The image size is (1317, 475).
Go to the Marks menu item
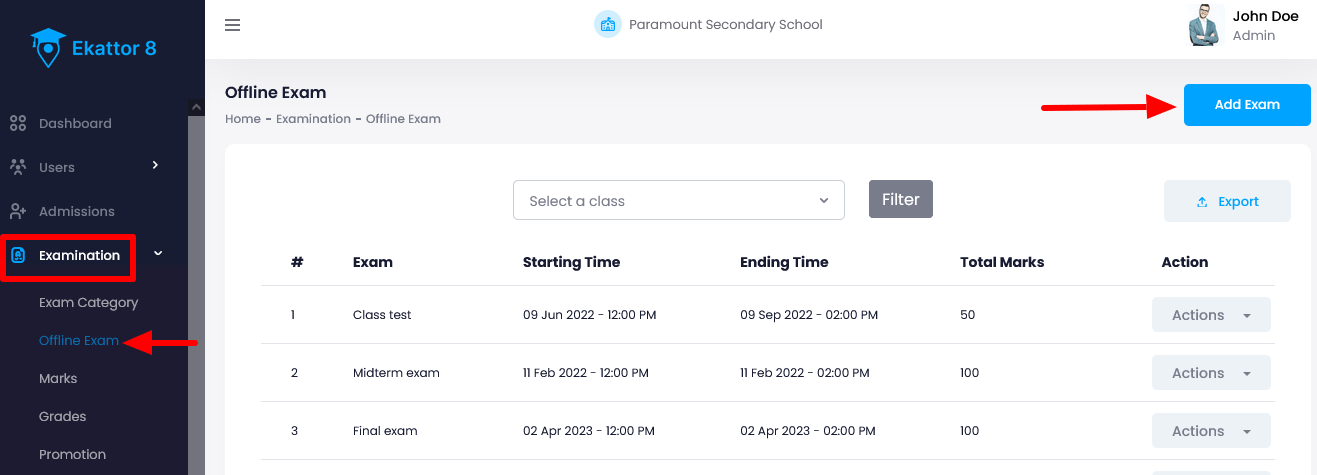(x=58, y=378)
